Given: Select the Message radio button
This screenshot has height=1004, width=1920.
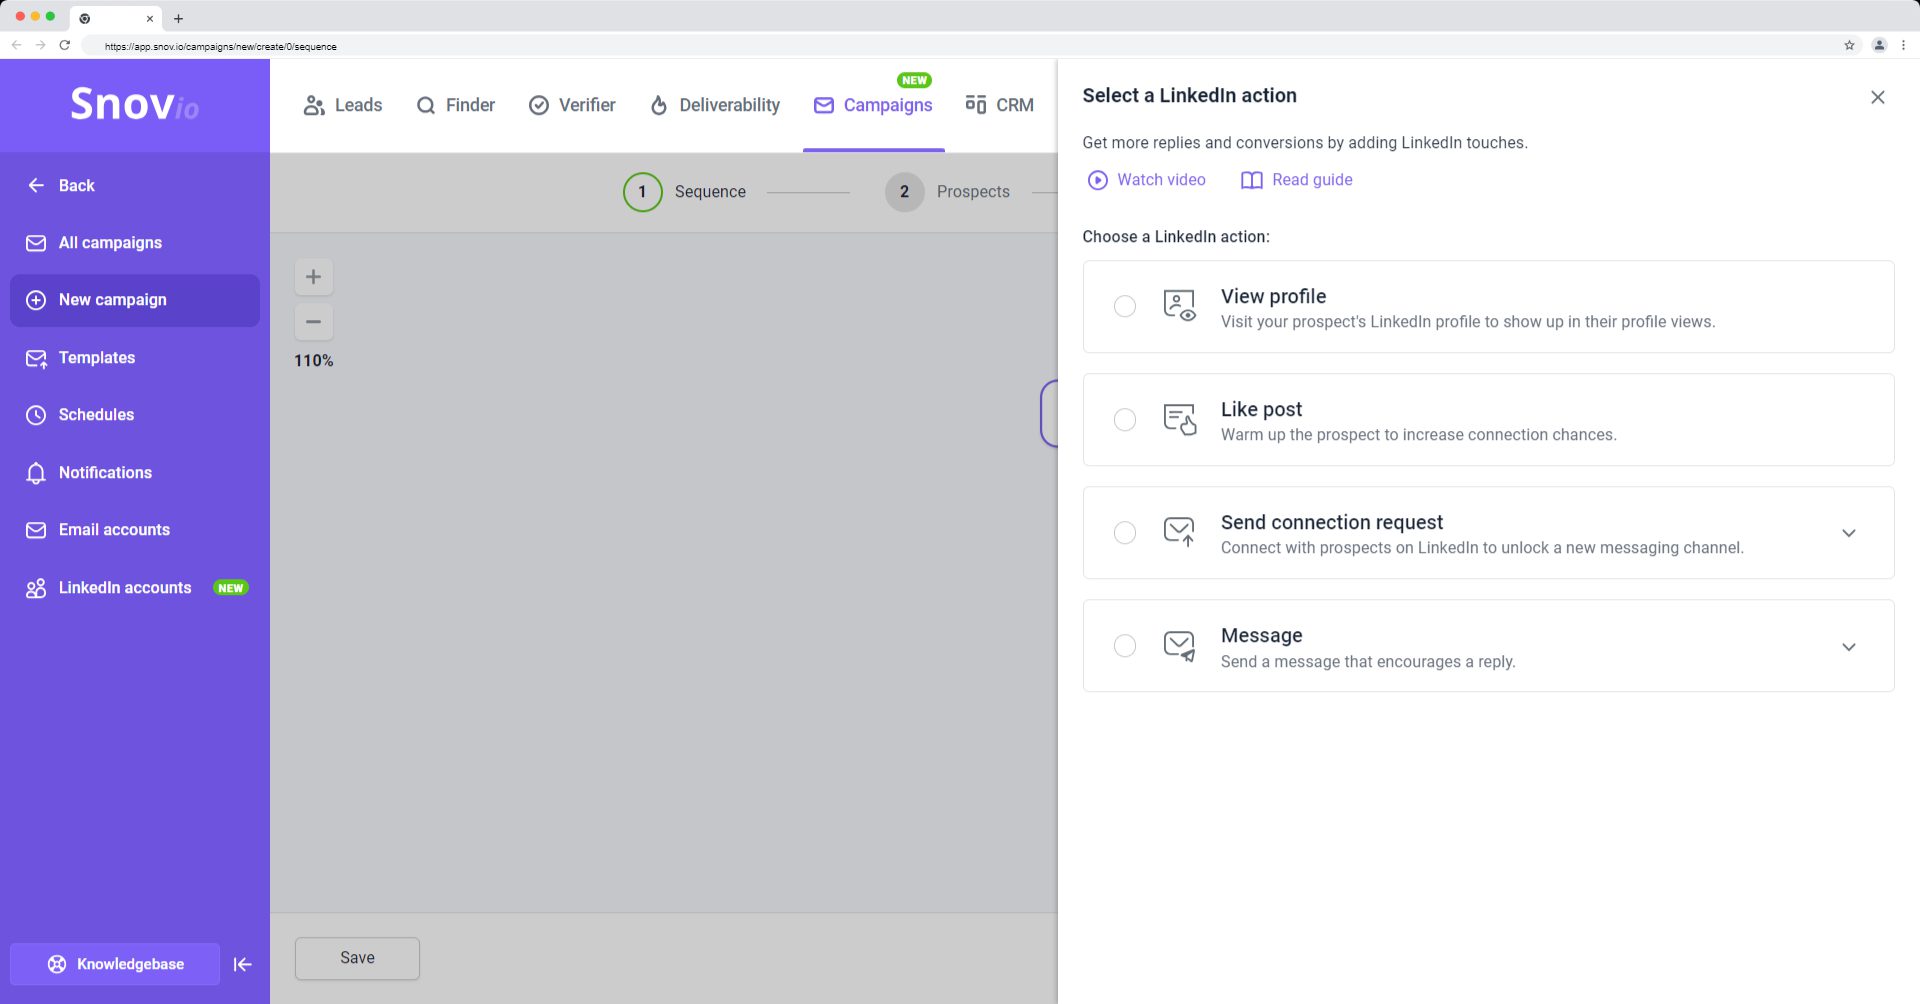Looking at the screenshot, I should point(1124,645).
